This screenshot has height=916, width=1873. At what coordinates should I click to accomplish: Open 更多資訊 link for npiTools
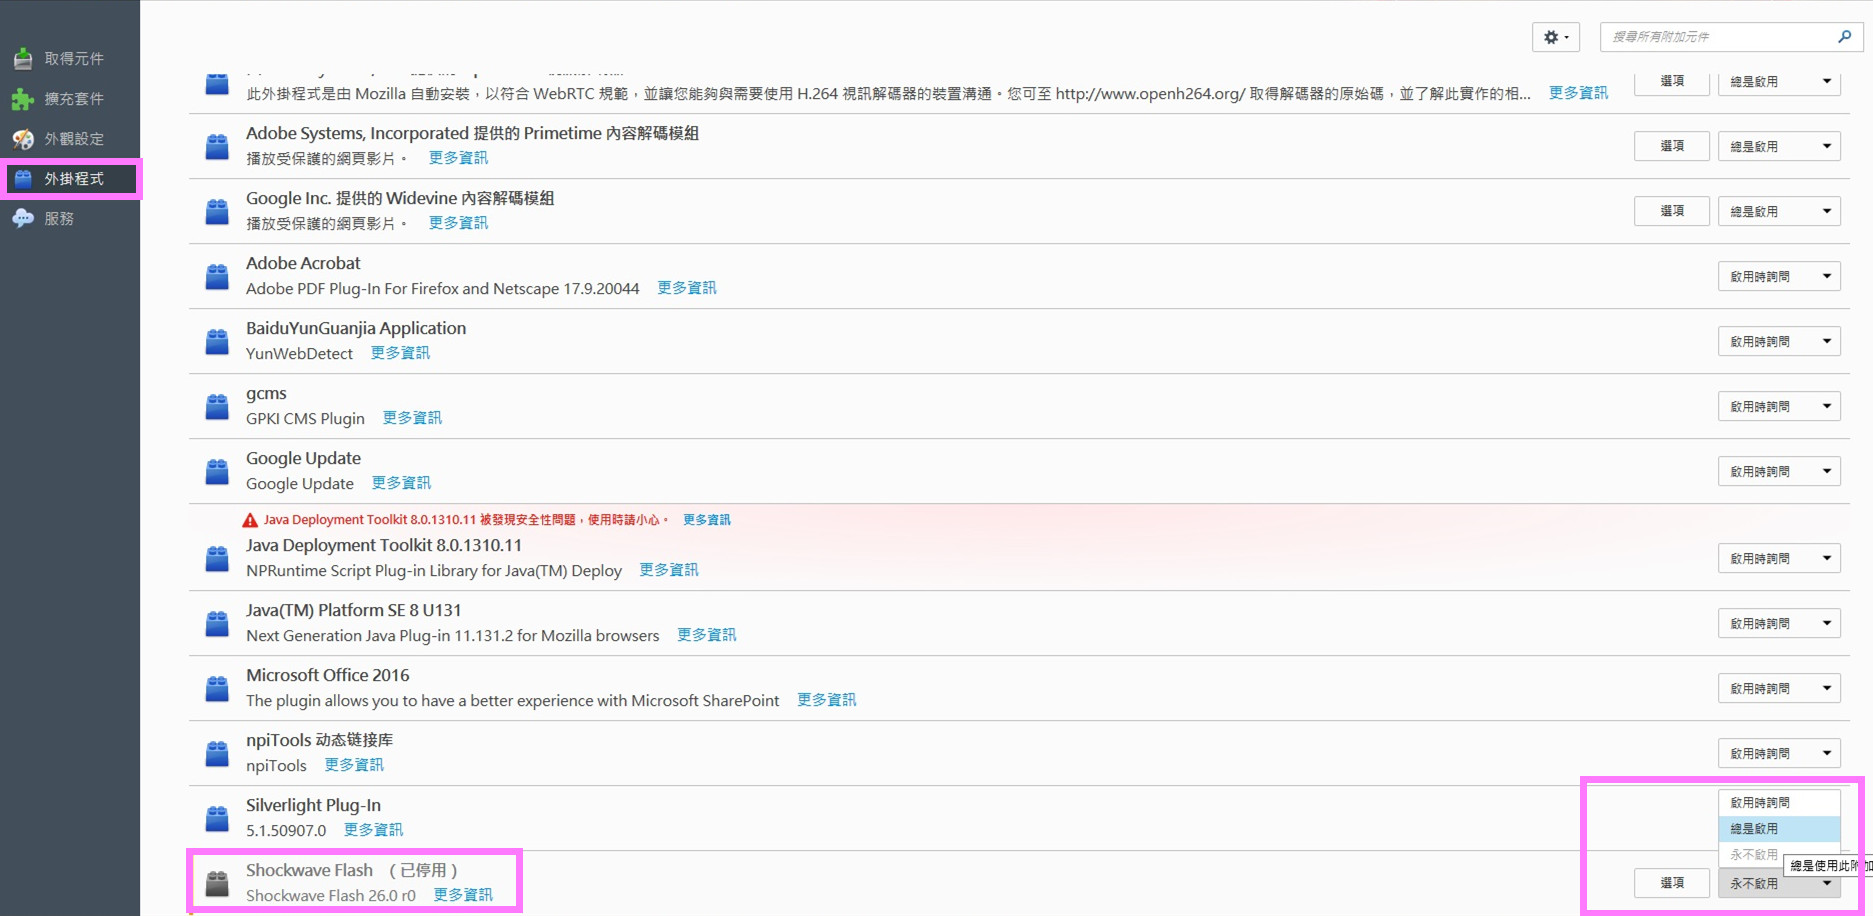pyautogui.click(x=354, y=765)
